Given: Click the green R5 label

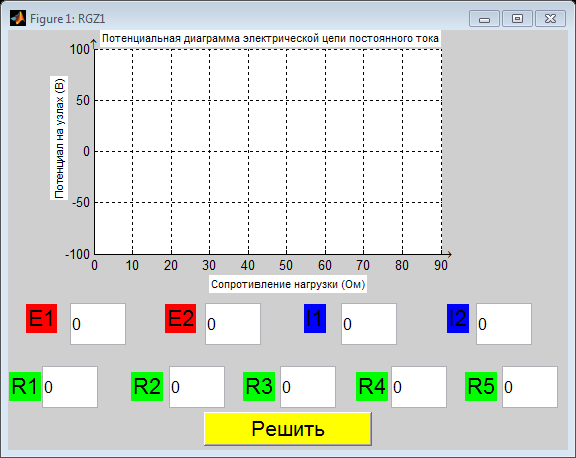Looking at the screenshot, I should pos(481,386).
